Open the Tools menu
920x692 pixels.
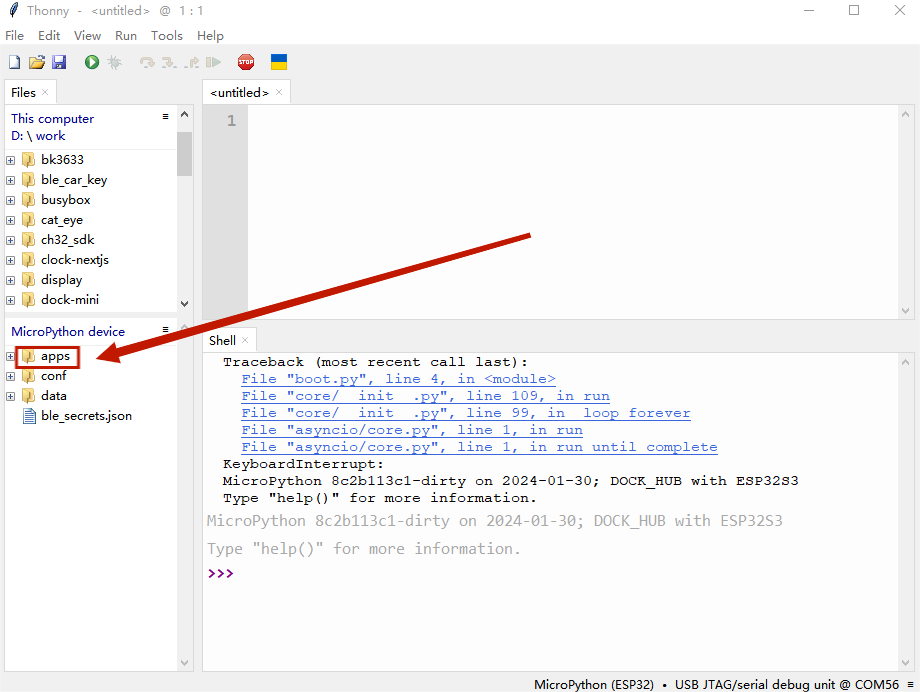click(x=167, y=35)
